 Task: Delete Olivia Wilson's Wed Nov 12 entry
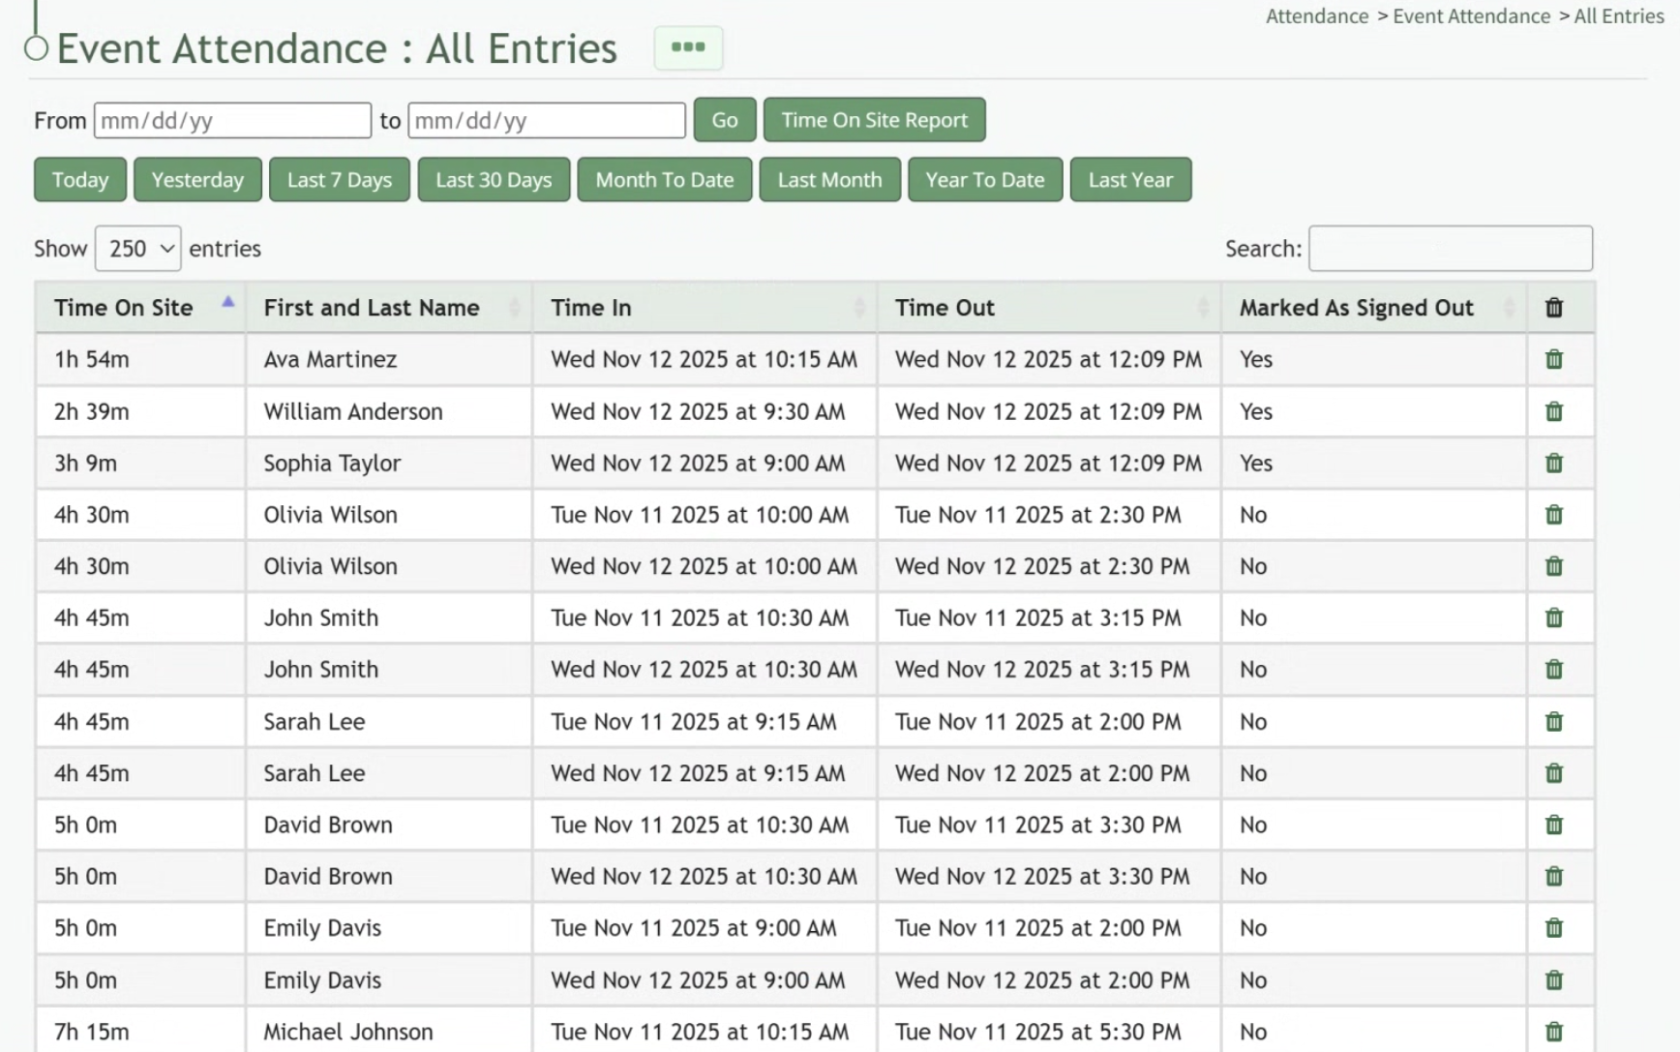click(x=1553, y=566)
